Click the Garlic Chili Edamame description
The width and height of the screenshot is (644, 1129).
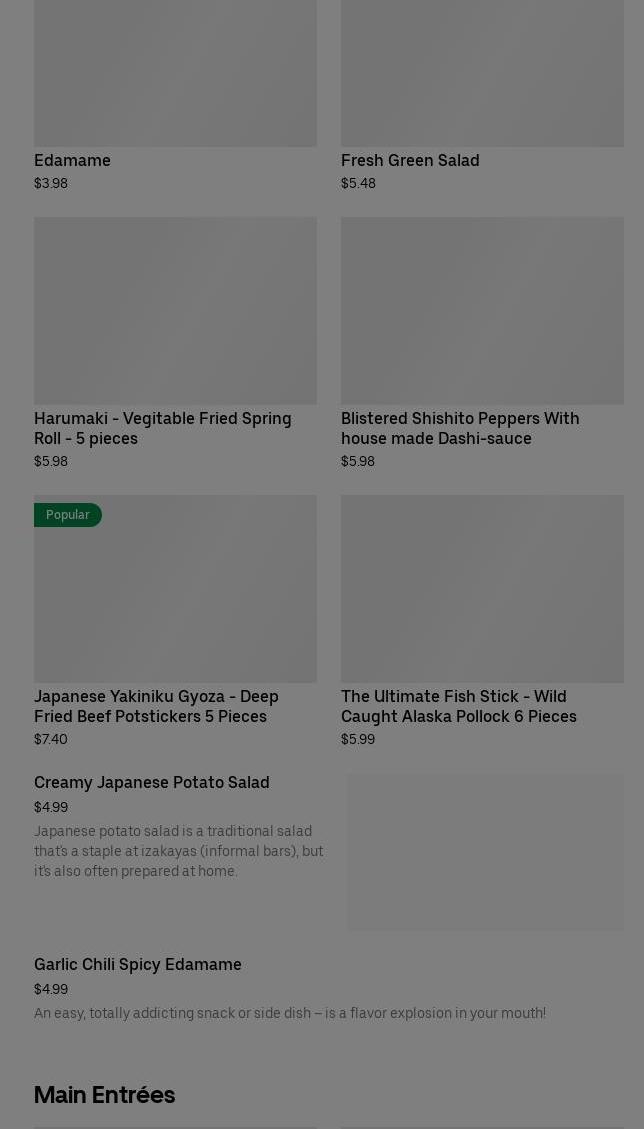pyautogui.click(x=290, y=1013)
